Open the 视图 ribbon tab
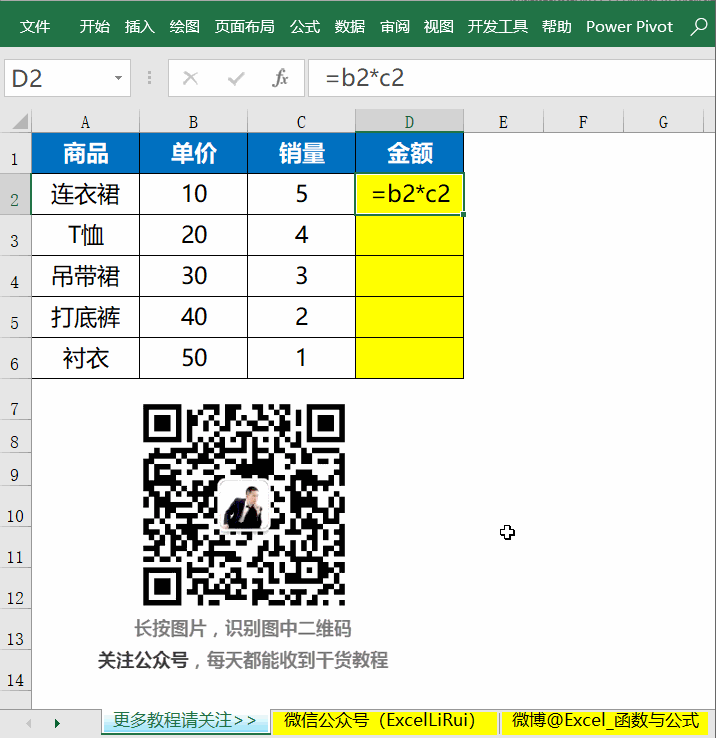The image size is (716, 738). [439, 27]
